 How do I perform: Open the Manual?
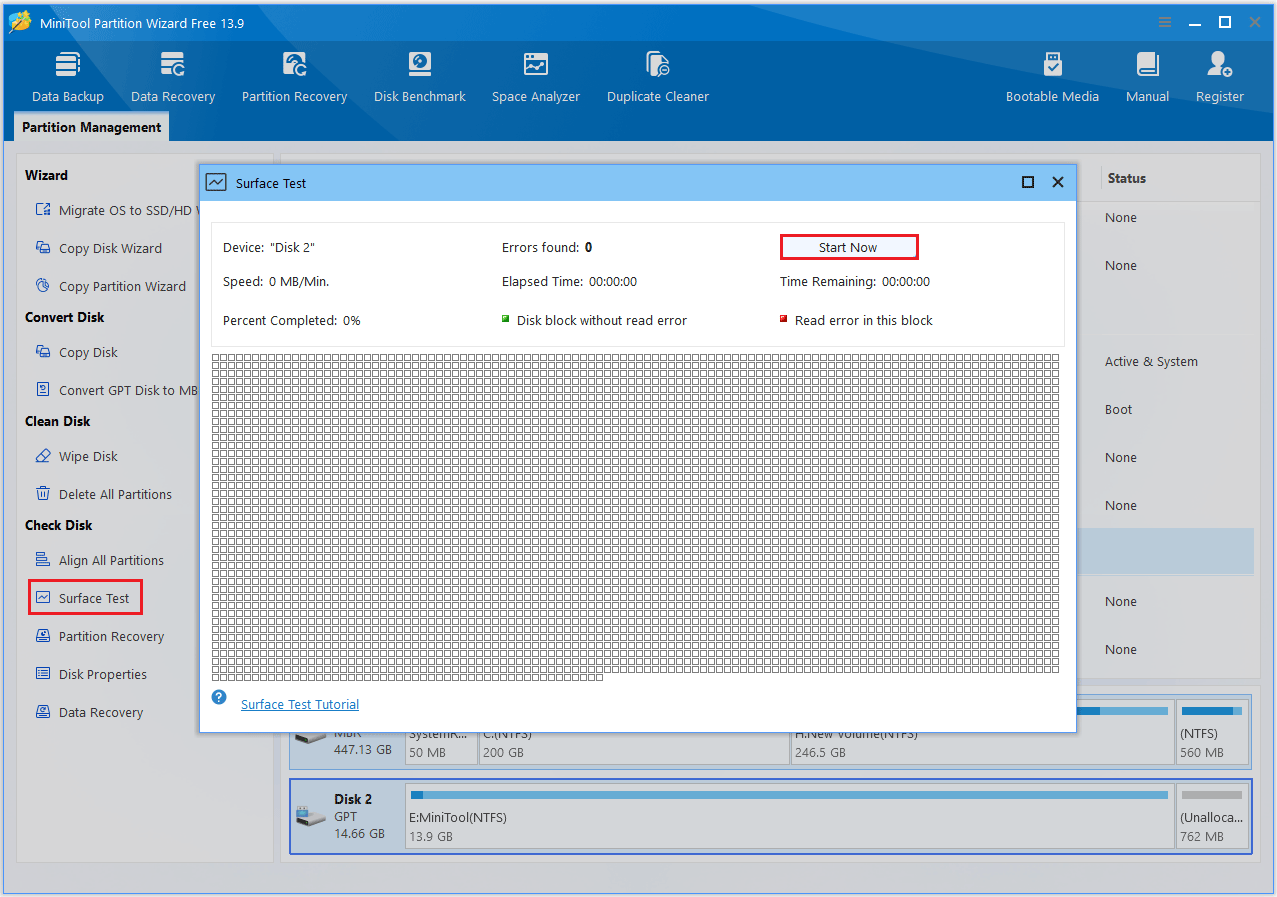[x=1147, y=77]
